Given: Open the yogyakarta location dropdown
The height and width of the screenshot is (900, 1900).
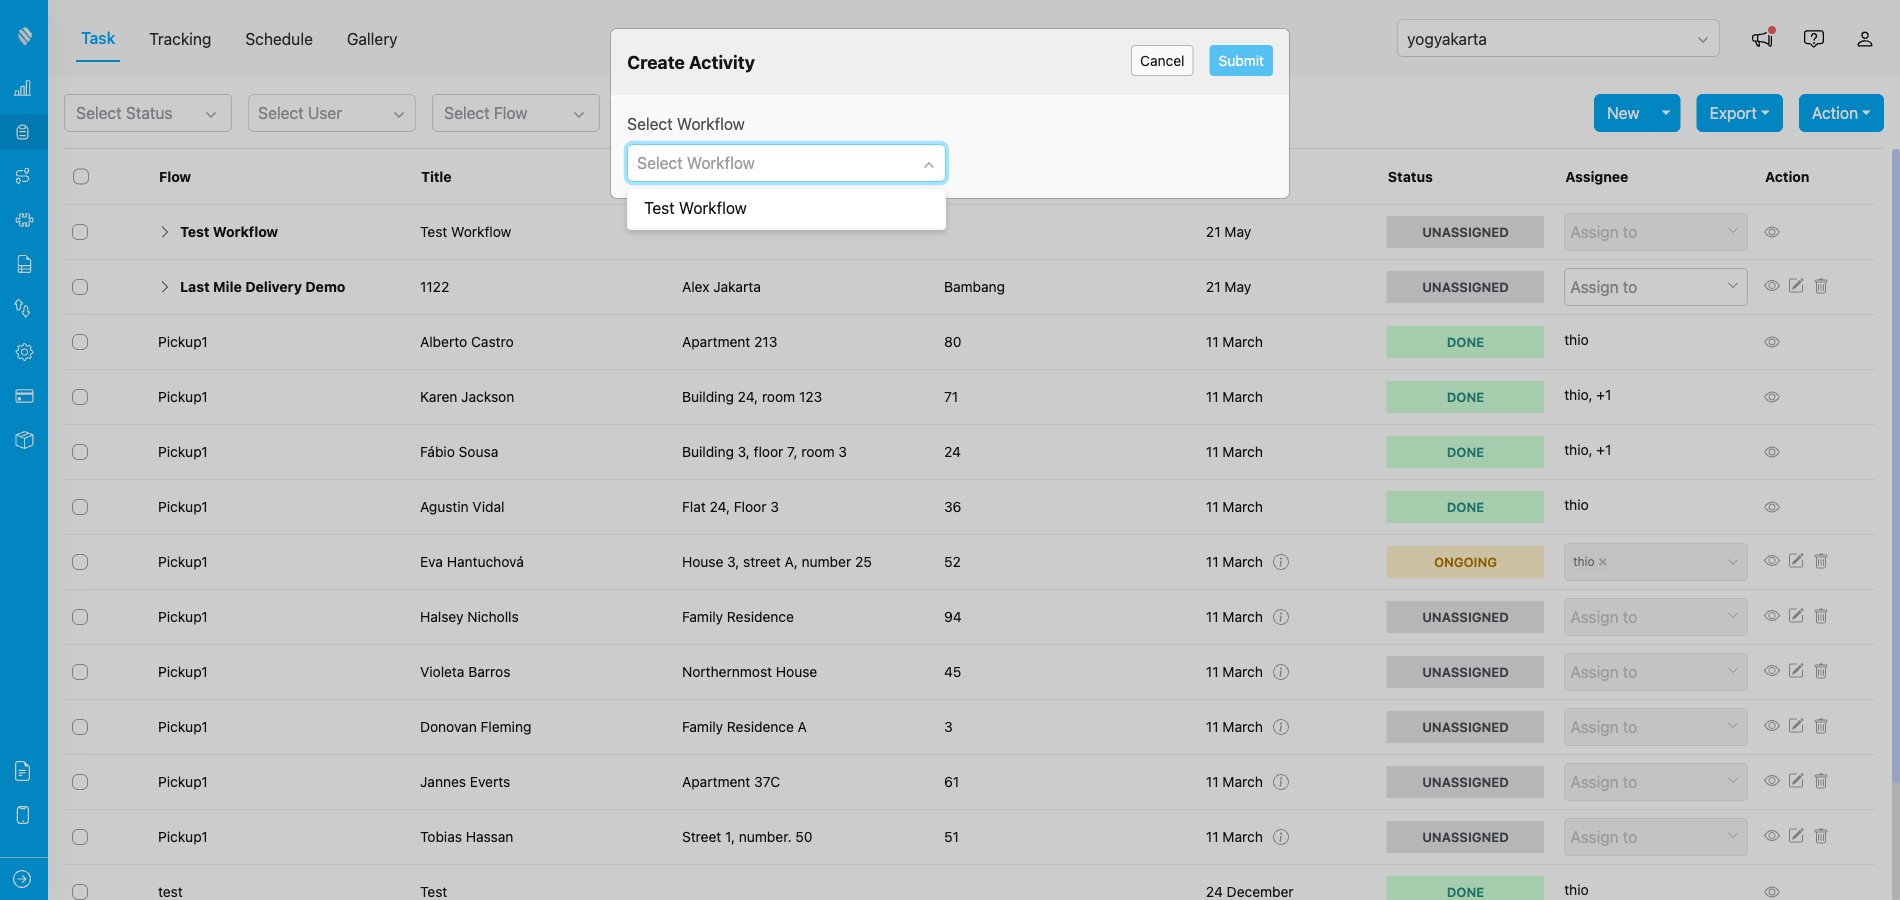Looking at the screenshot, I should pos(1558,39).
